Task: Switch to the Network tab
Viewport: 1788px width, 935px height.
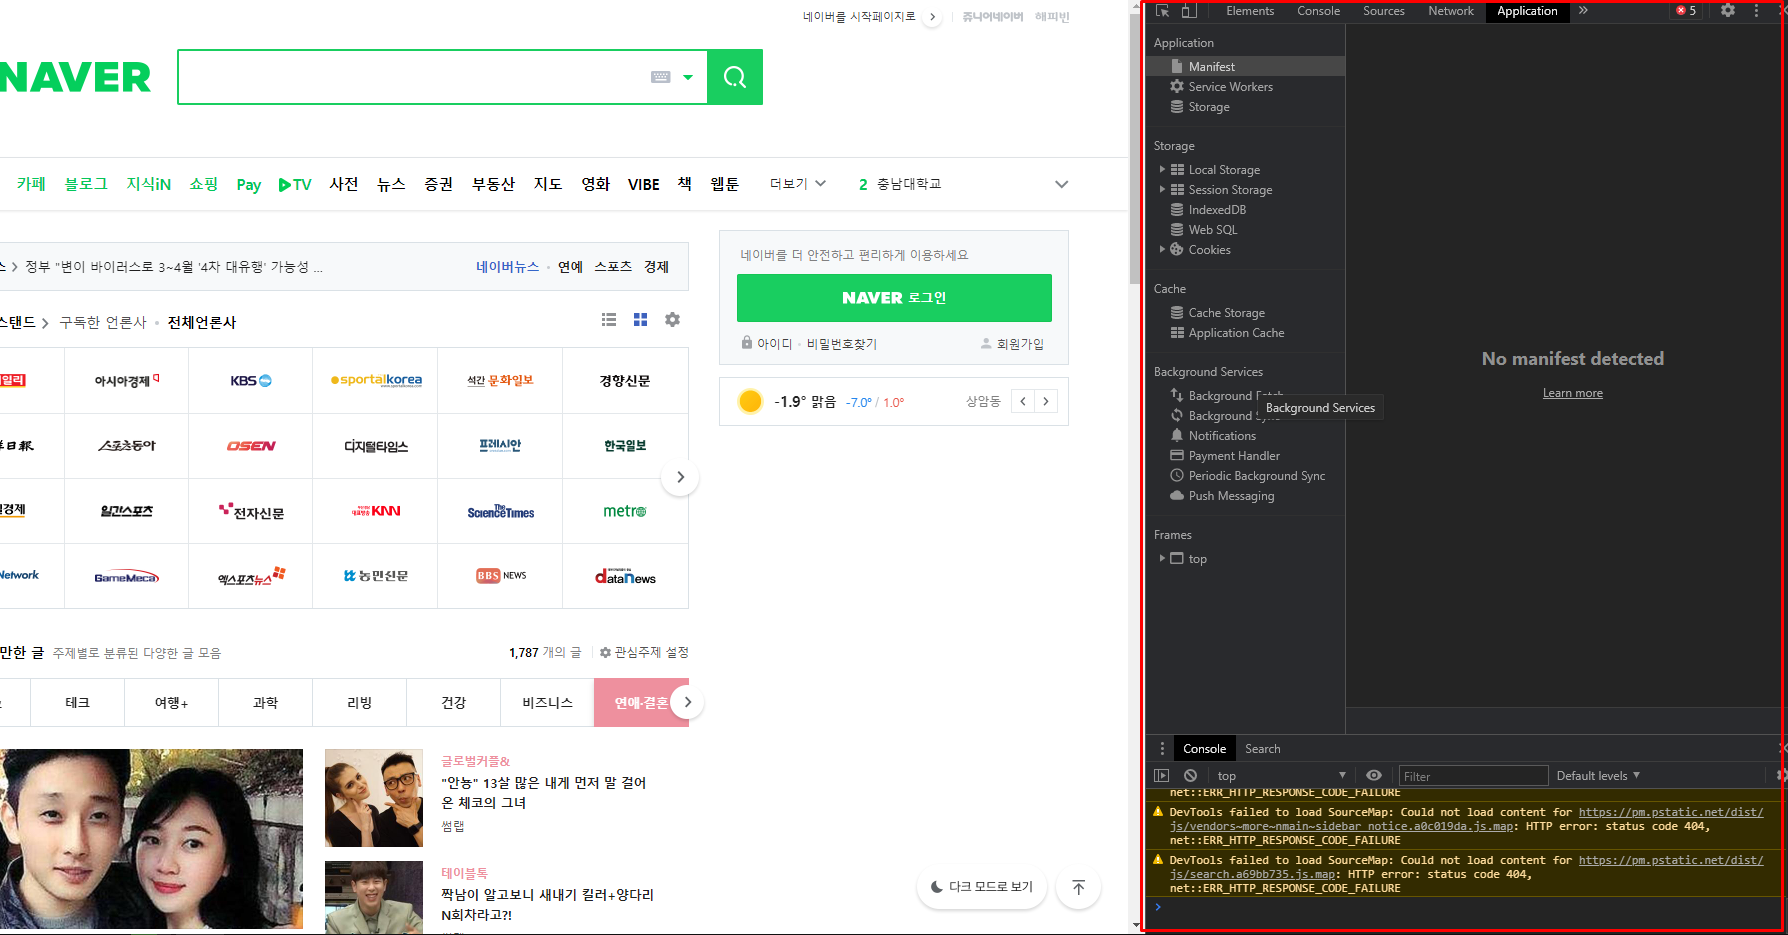Action: pyautogui.click(x=1451, y=11)
